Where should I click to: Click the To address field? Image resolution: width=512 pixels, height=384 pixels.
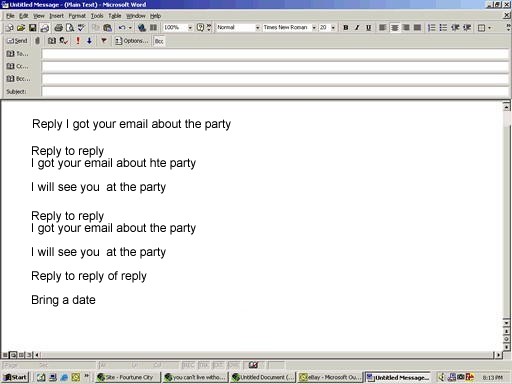click(275, 54)
